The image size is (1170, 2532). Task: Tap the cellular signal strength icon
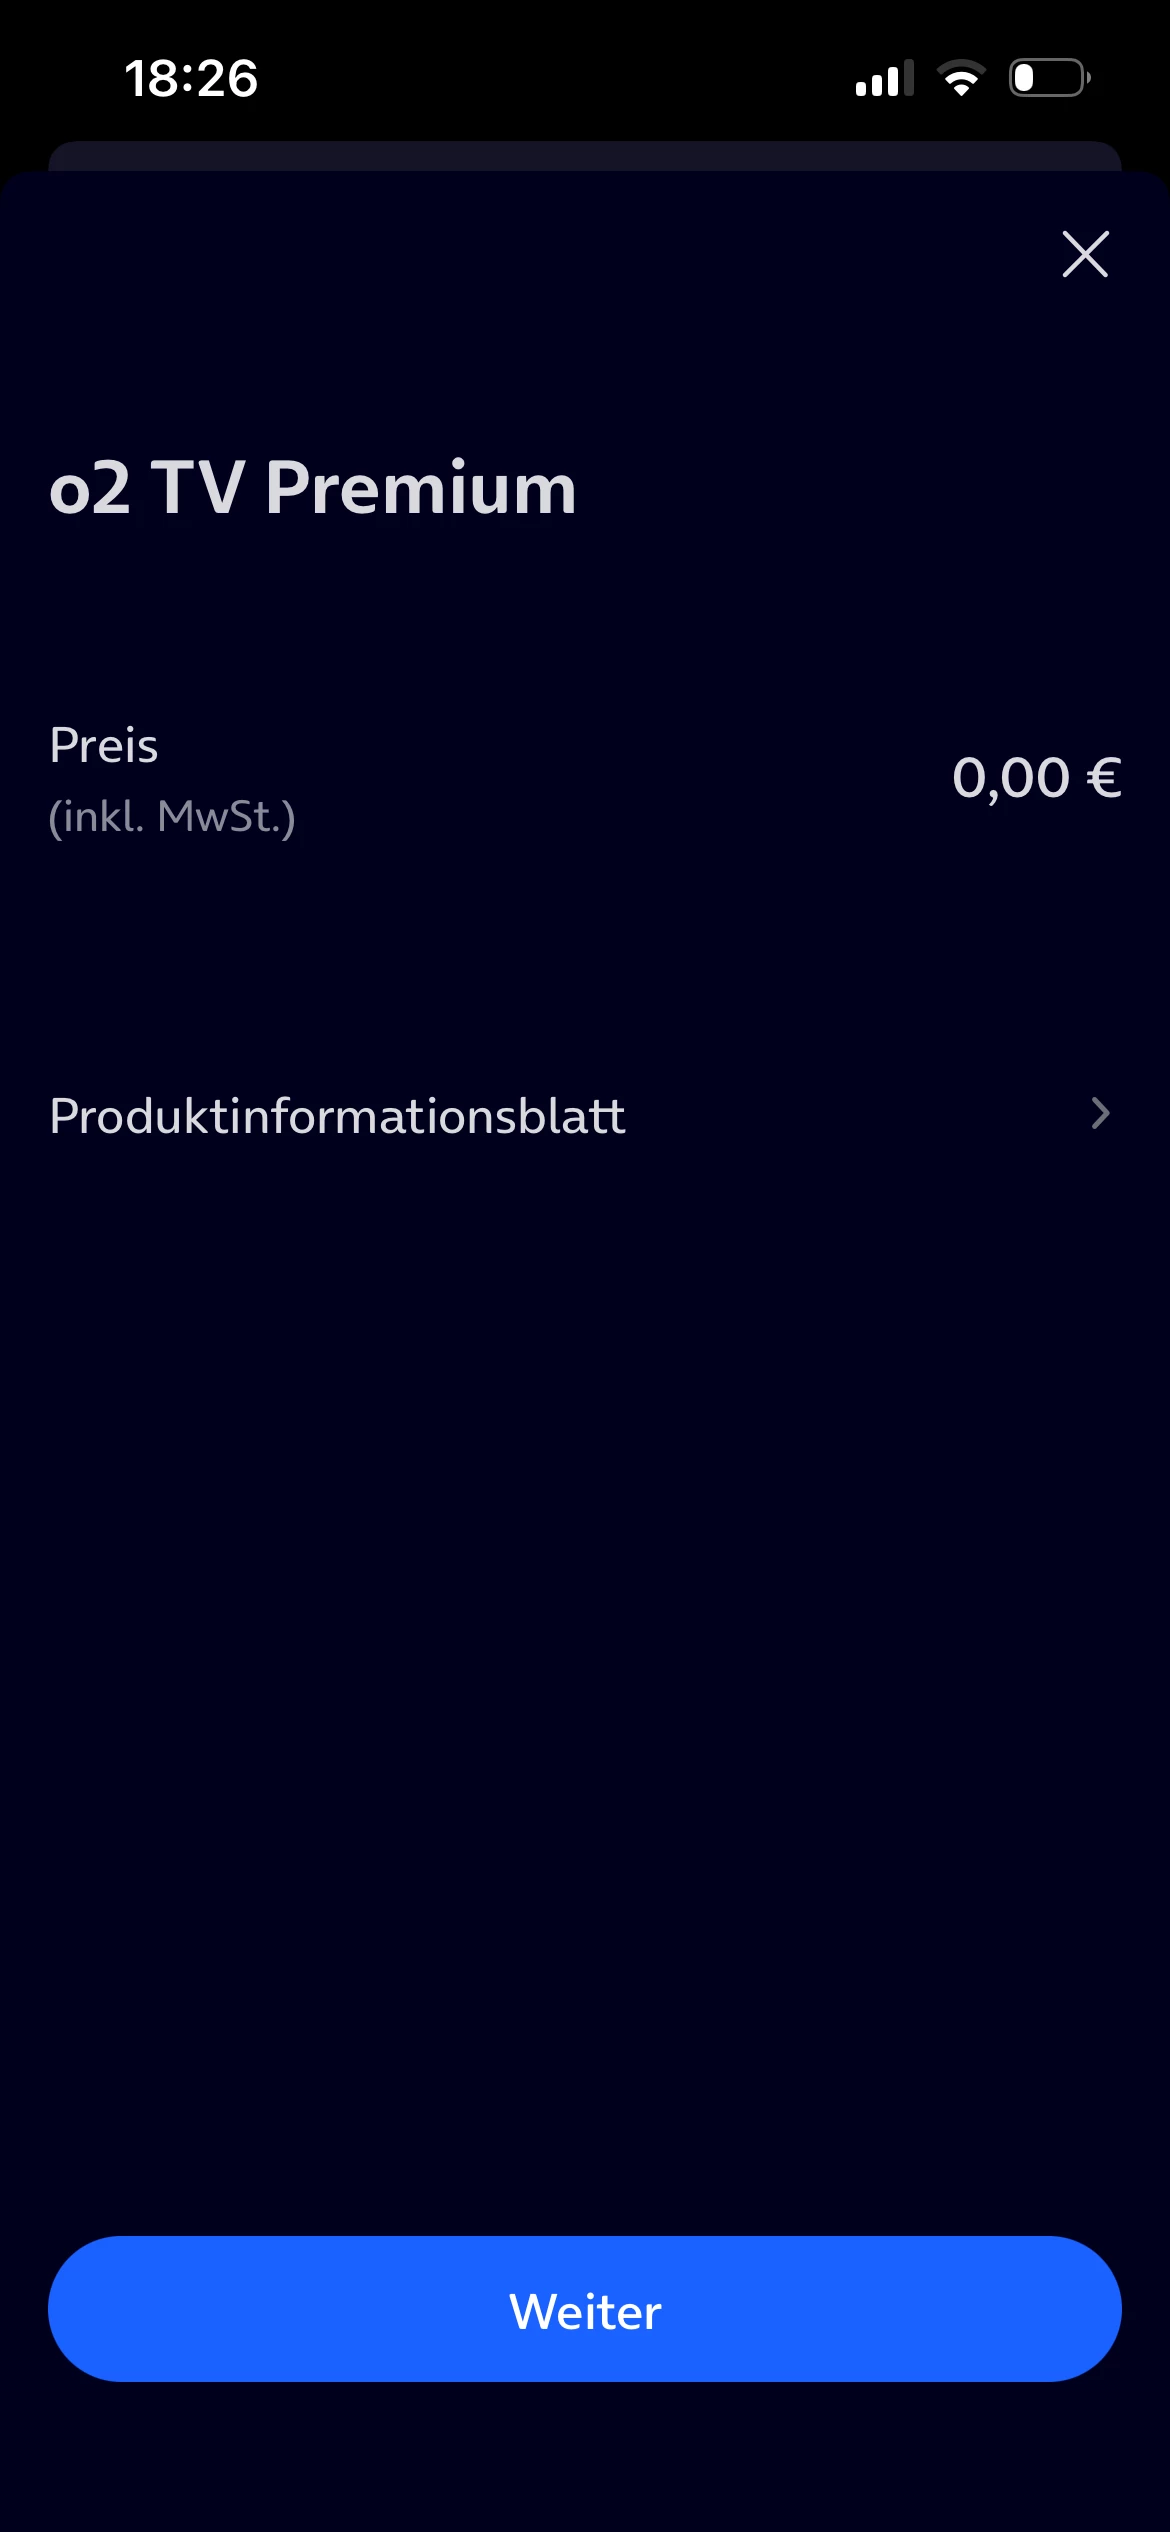[884, 78]
